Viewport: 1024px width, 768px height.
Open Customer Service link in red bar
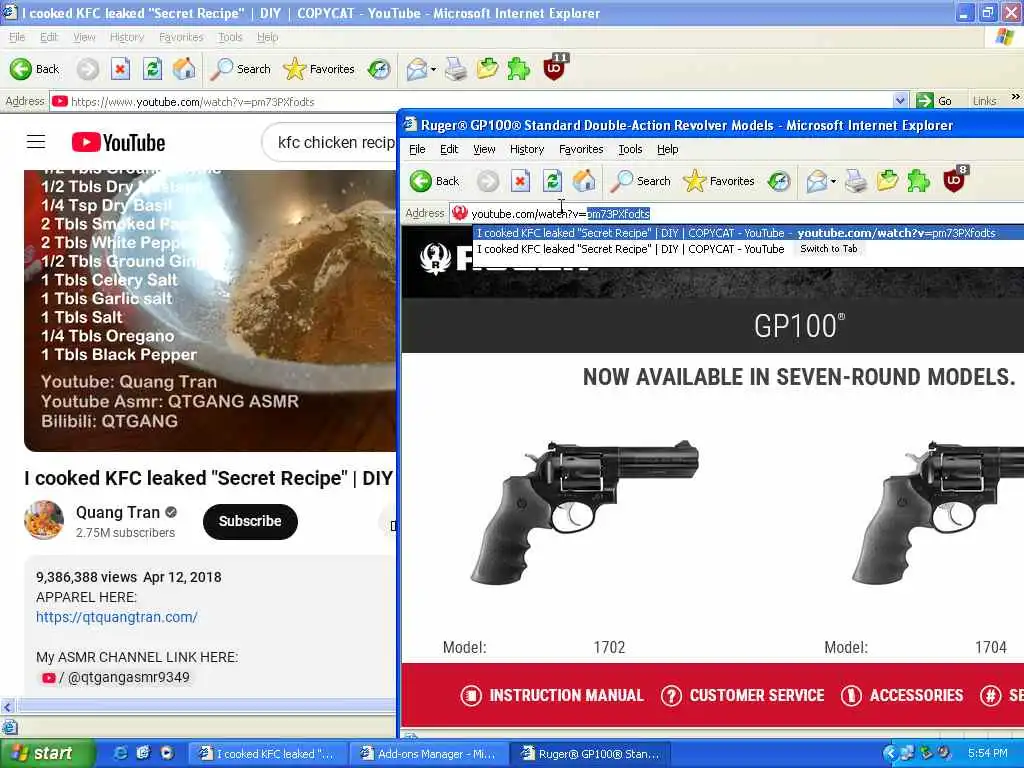[x=743, y=696]
